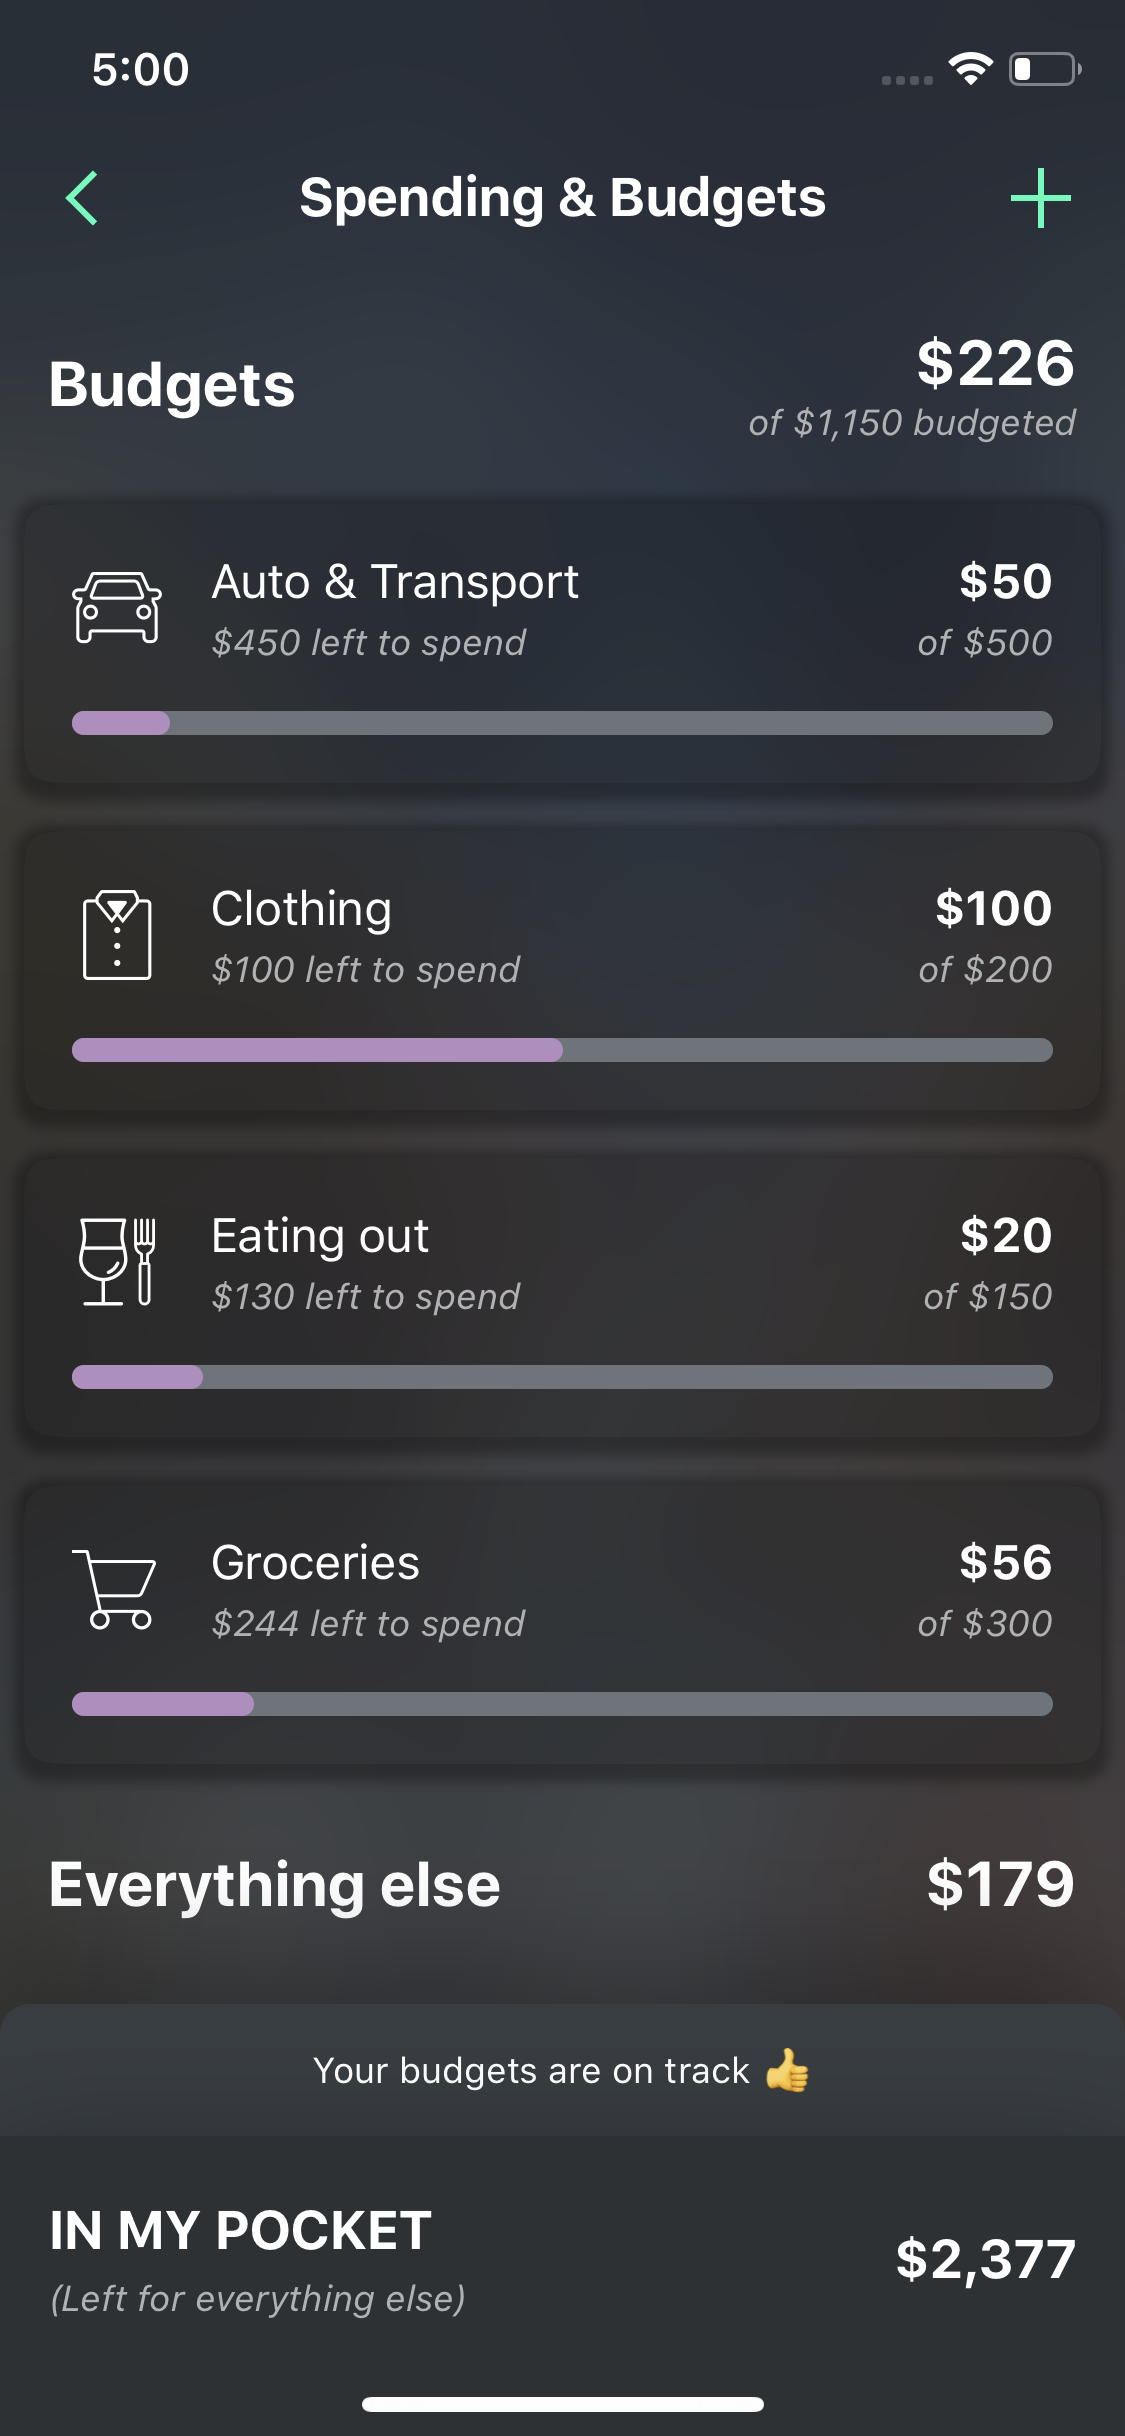Tap the battery indicator in status bar

(1044, 69)
